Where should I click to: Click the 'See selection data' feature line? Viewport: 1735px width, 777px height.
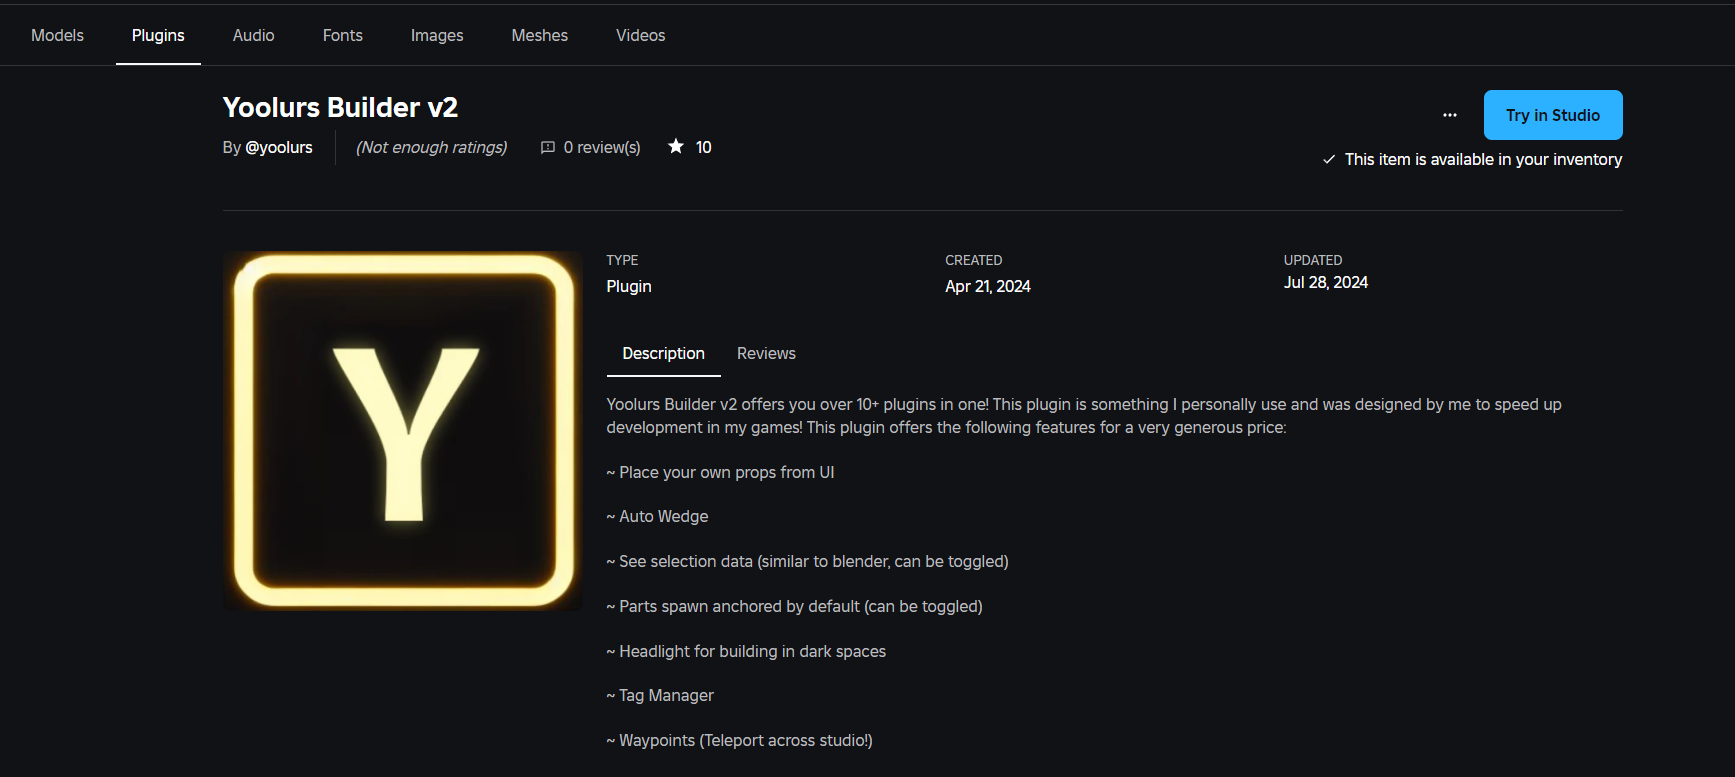tap(807, 561)
